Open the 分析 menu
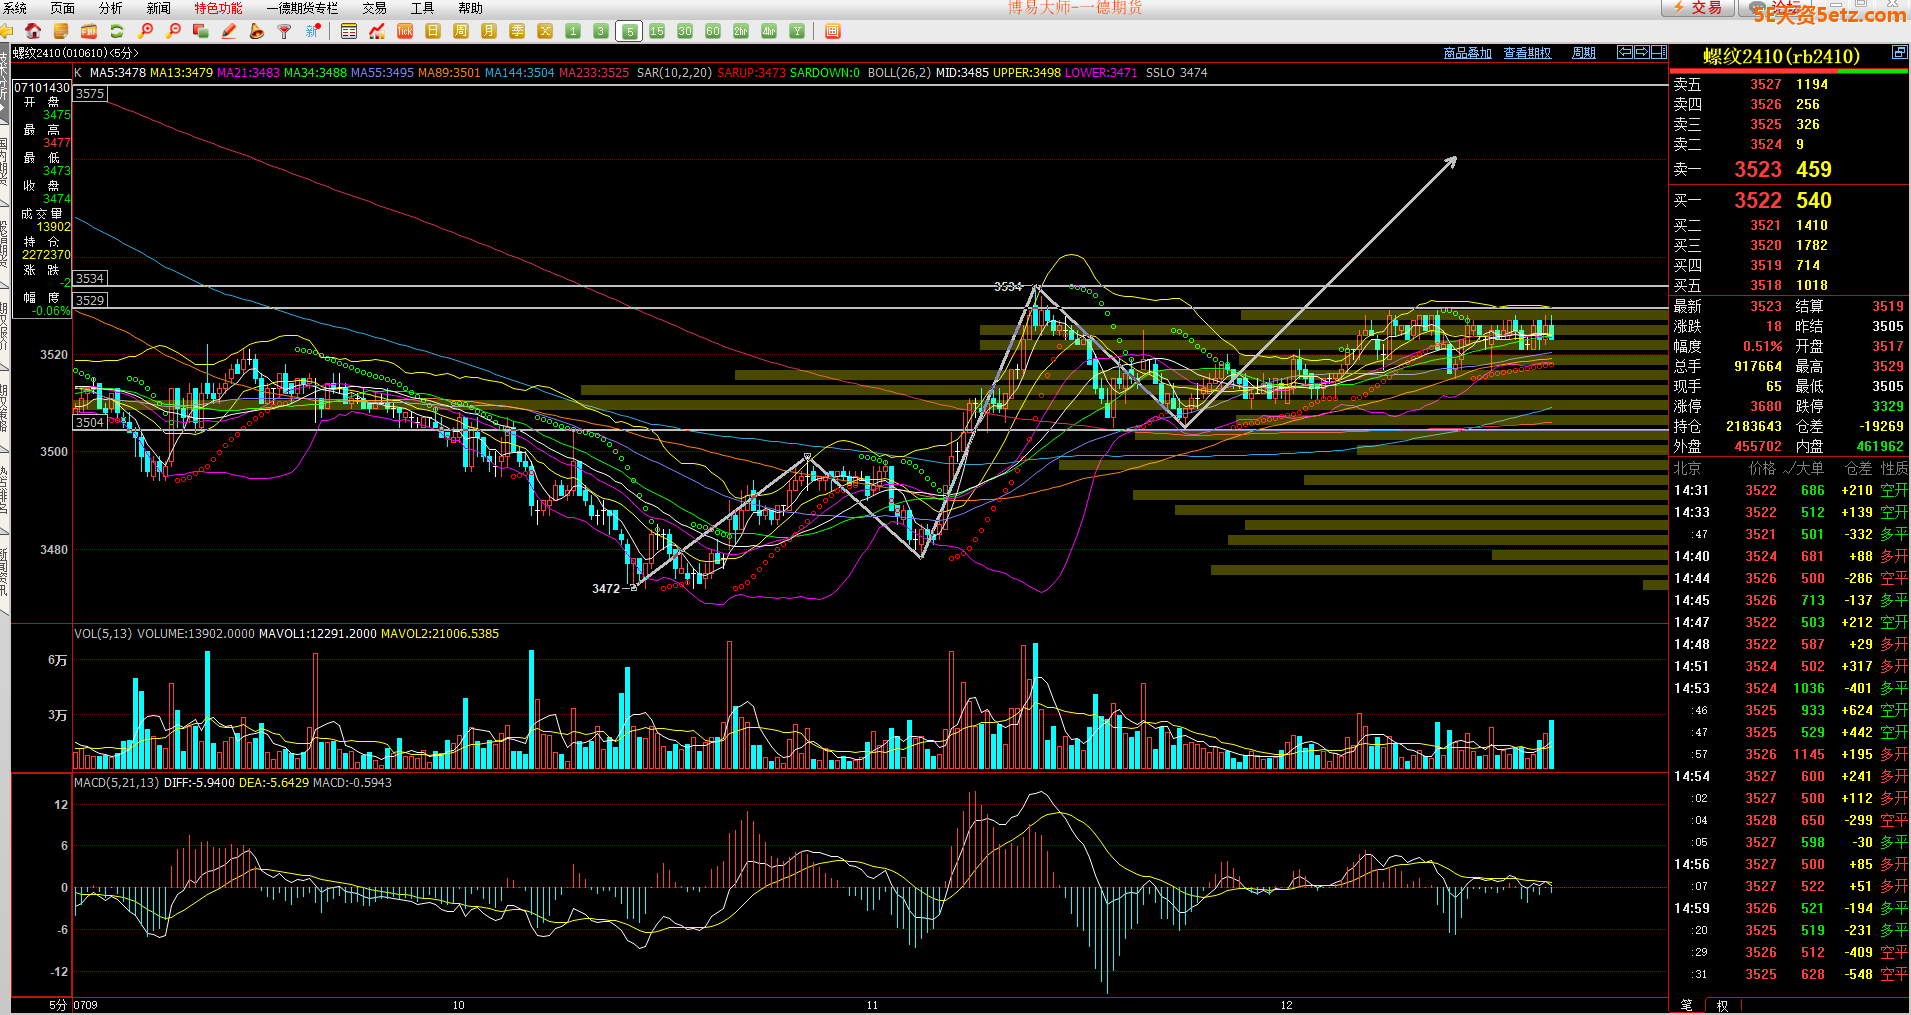The height and width of the screenshot is (1015, 1911). (x=110, y=8)
